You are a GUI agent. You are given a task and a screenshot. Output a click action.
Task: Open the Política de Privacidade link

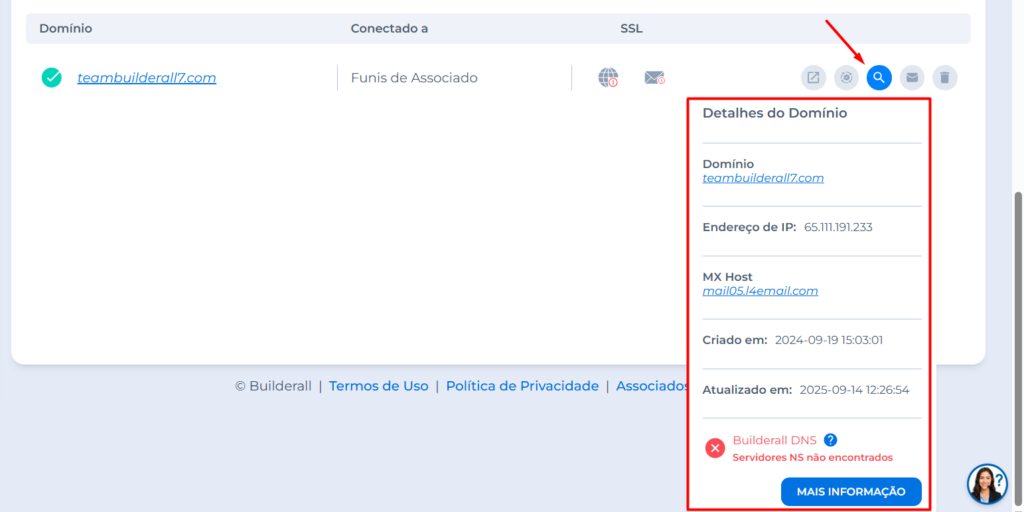pos(522,386)
